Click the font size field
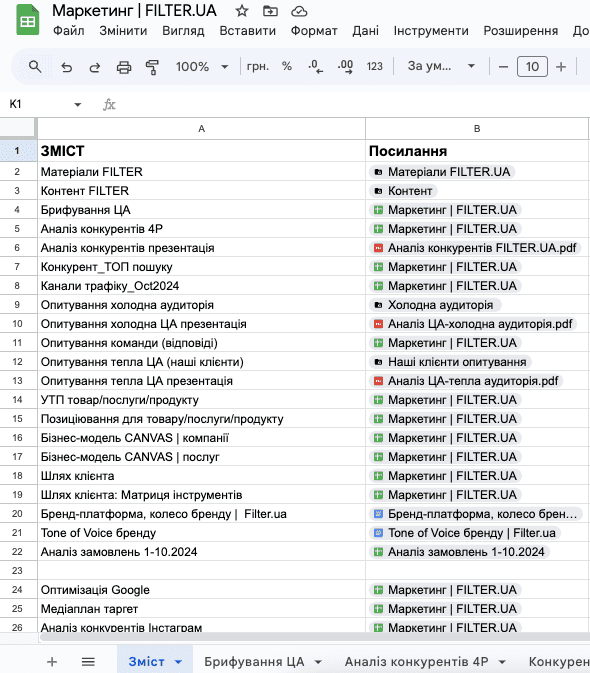Viewport: 590px width, 673px height. click(x=532, y=67)
